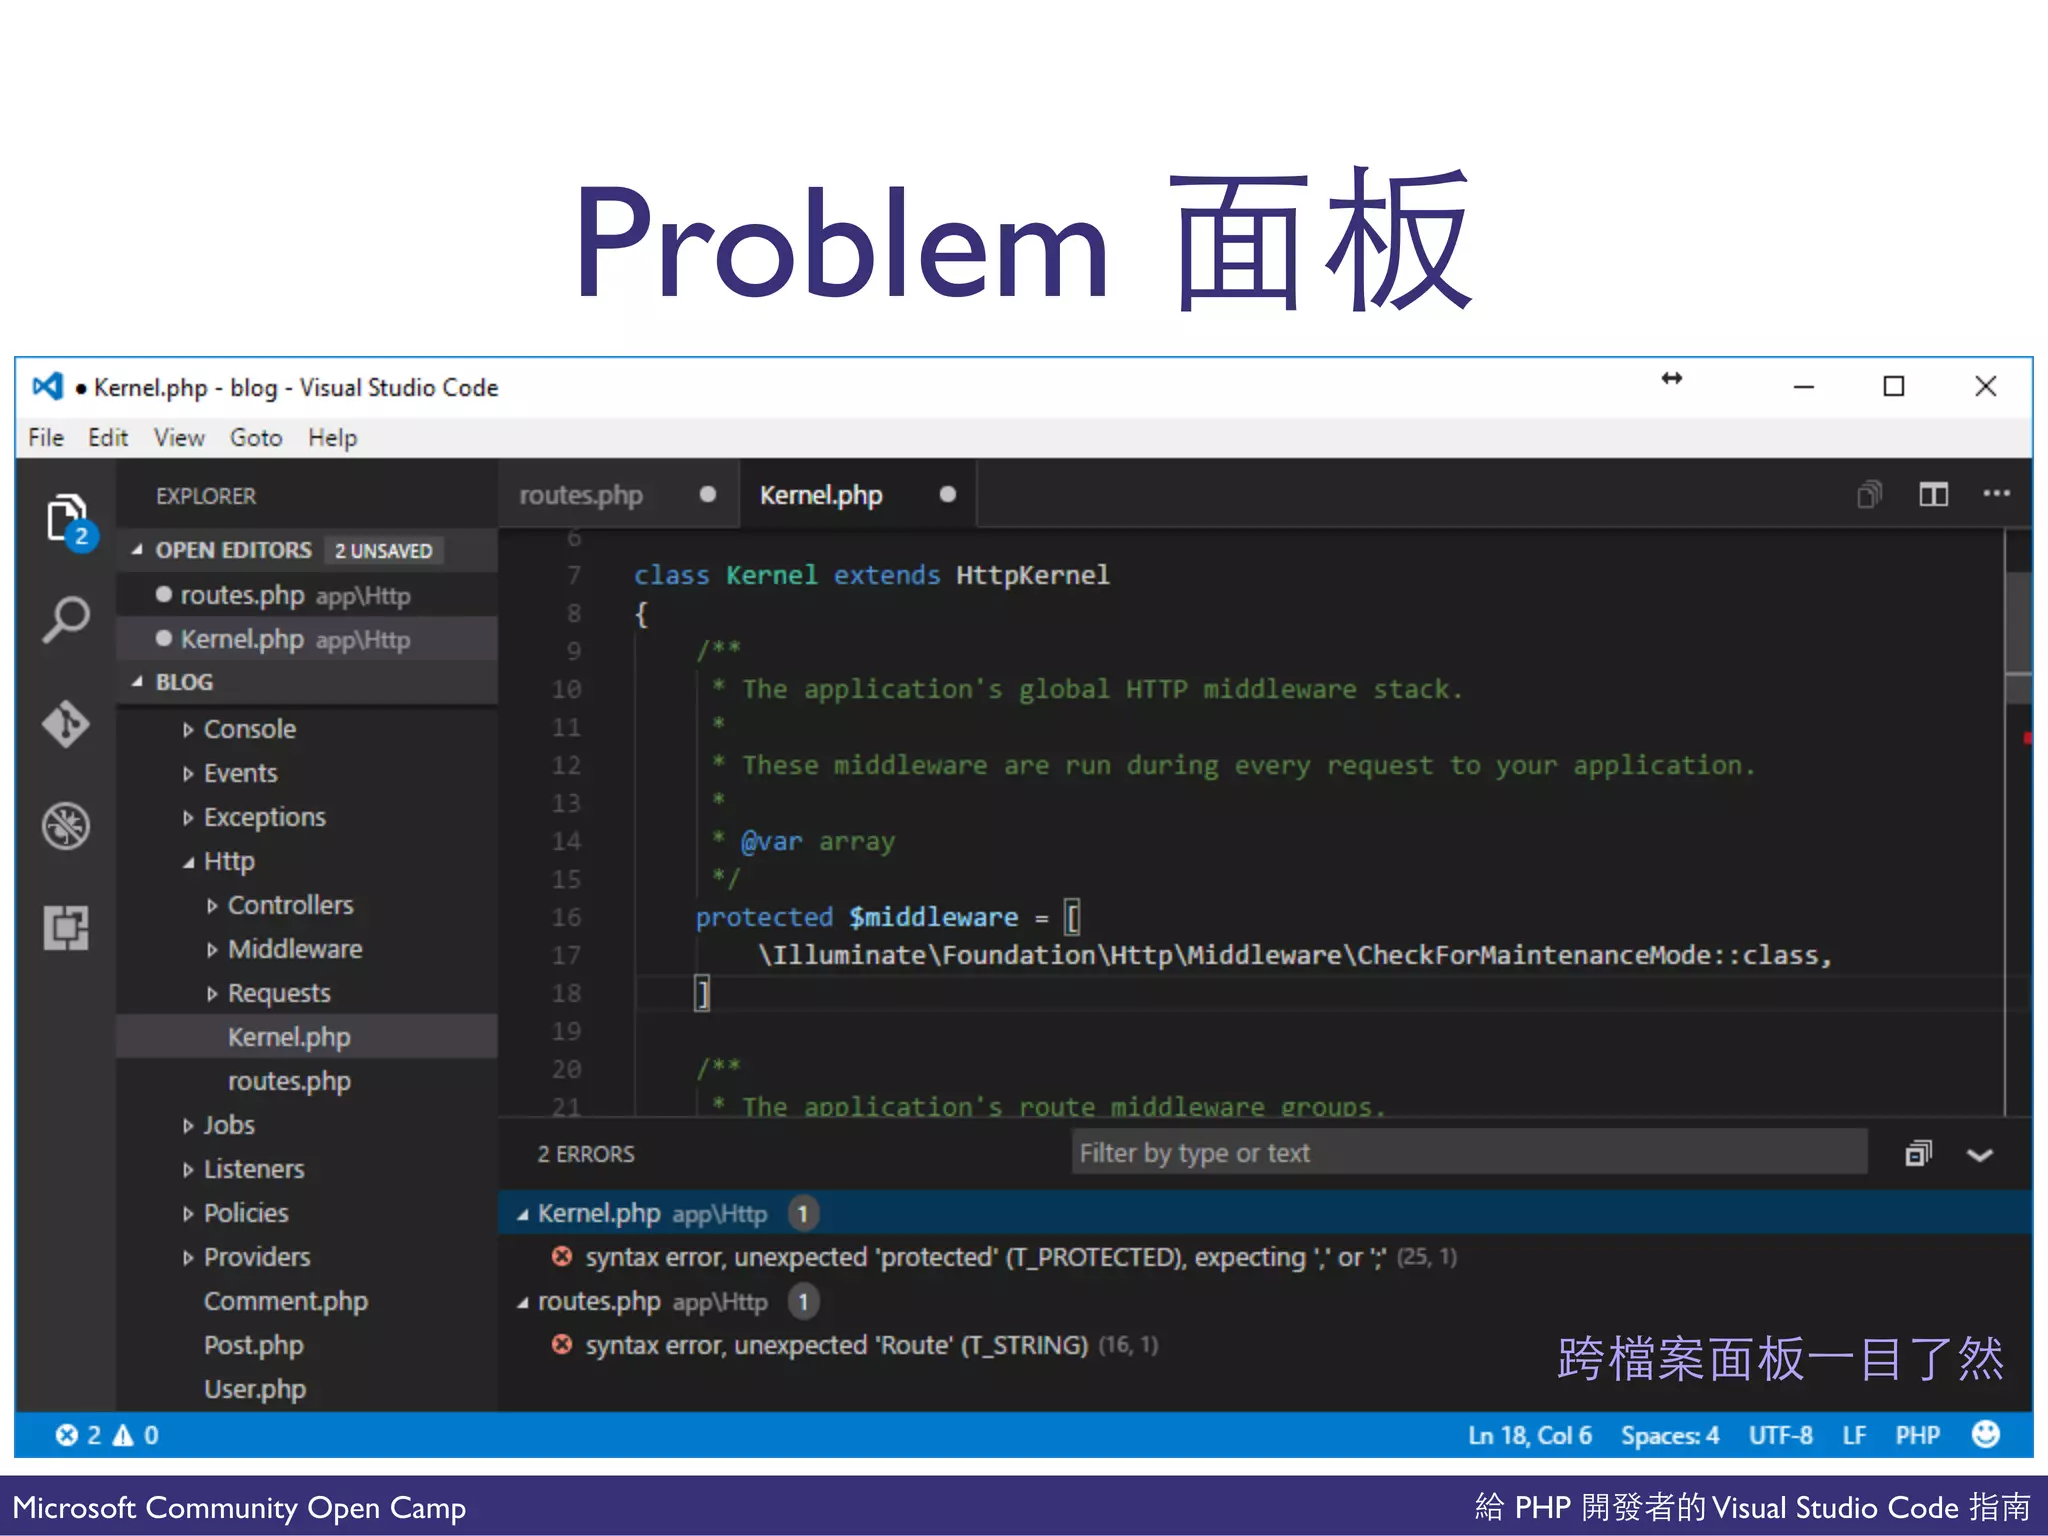Open the Extensions view icon
The image size is (2048, 1536).
coord(66,928)
